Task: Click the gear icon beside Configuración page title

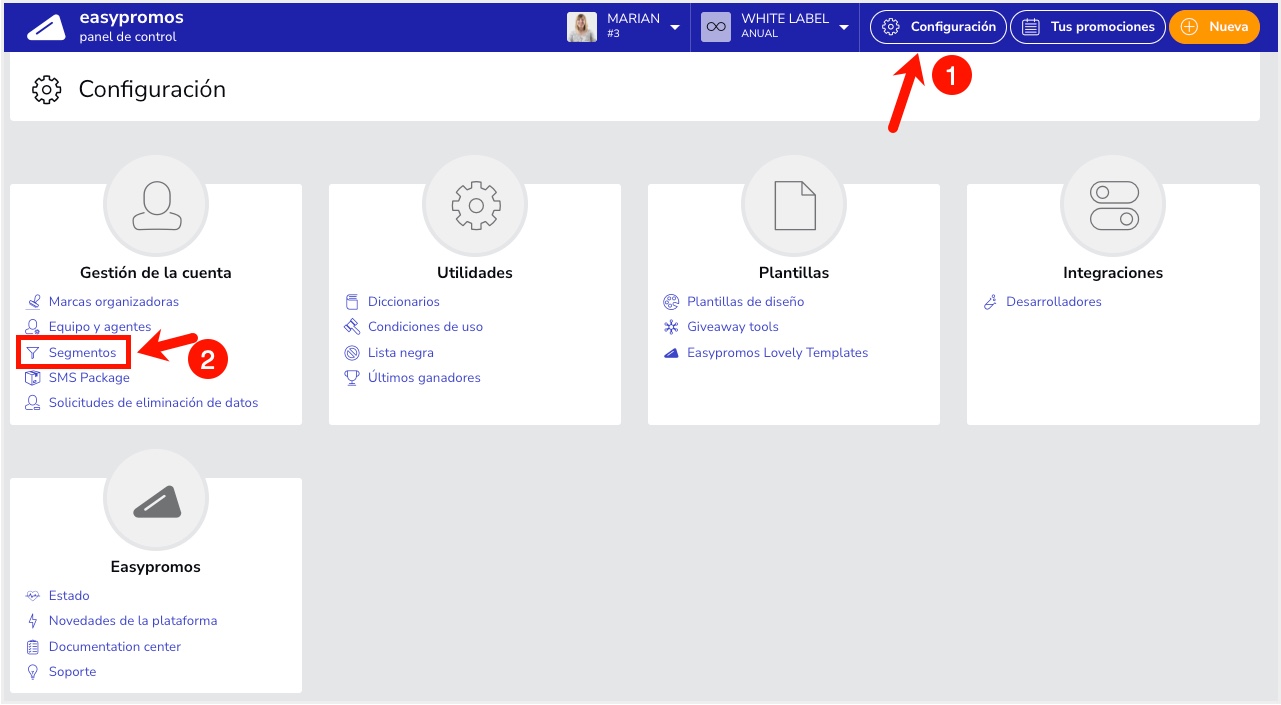Action: [46, 89]
